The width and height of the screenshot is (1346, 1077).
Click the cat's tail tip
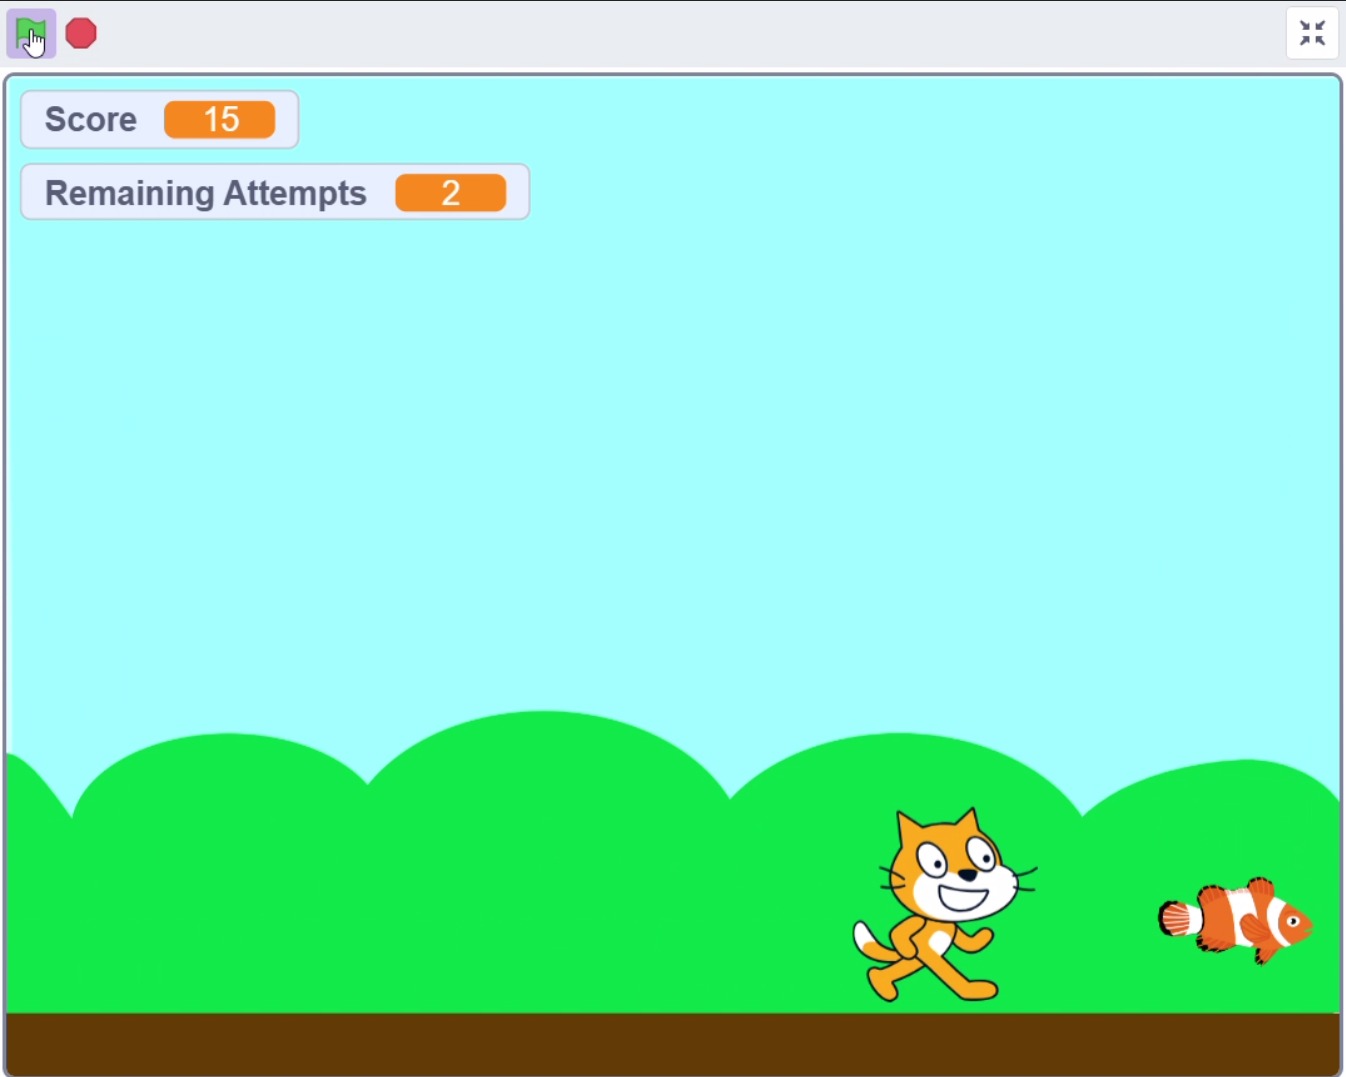click(x=862, y=937)
